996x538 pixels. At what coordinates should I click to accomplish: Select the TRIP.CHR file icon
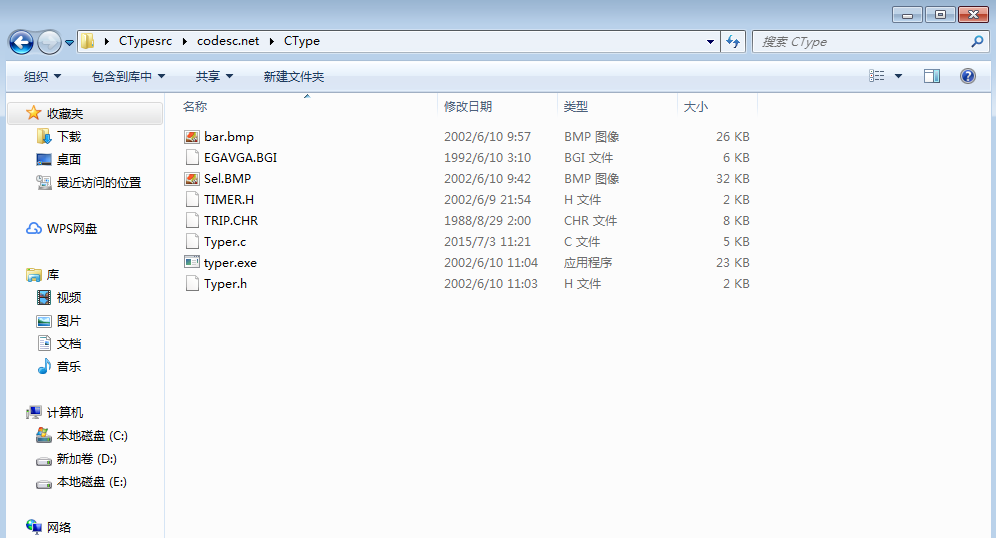192,220
